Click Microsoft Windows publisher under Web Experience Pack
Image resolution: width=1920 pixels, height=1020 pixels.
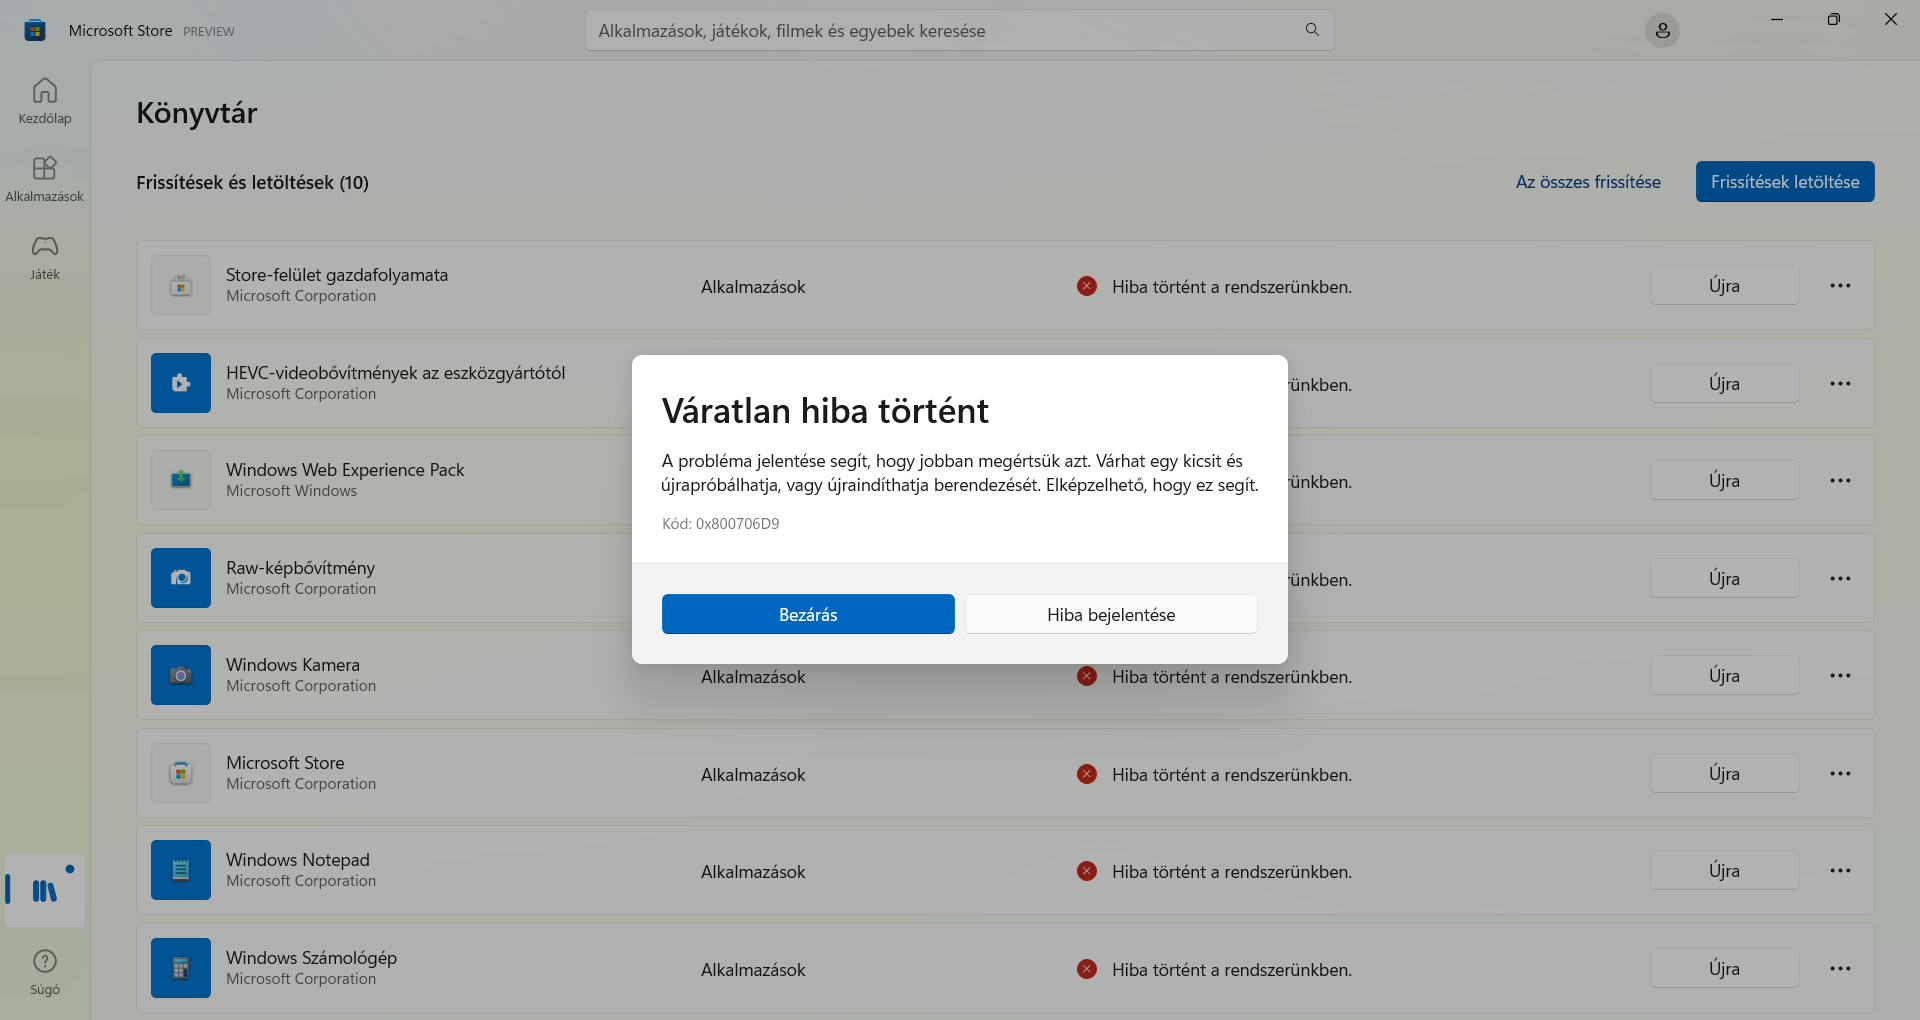pyautogui.click(x=291, y=491)
